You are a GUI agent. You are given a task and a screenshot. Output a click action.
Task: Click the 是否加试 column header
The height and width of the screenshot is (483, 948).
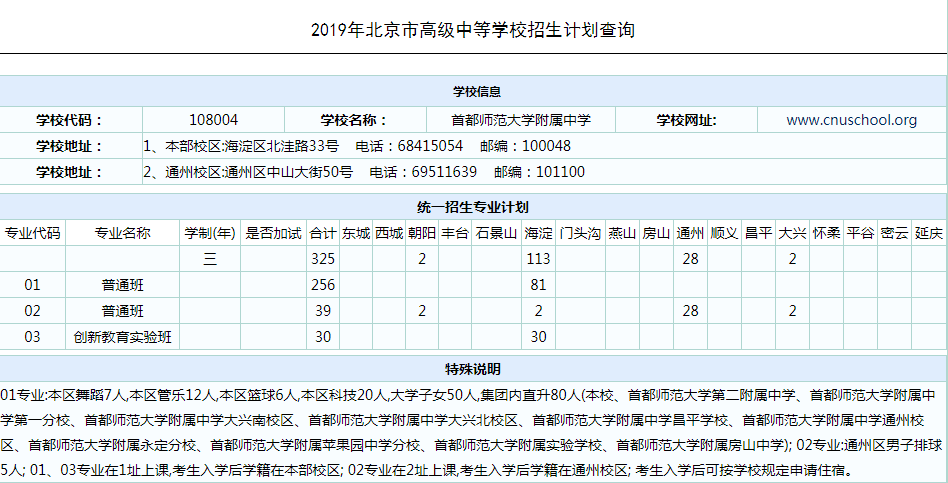pyautogui.click(x=273, y=233)
